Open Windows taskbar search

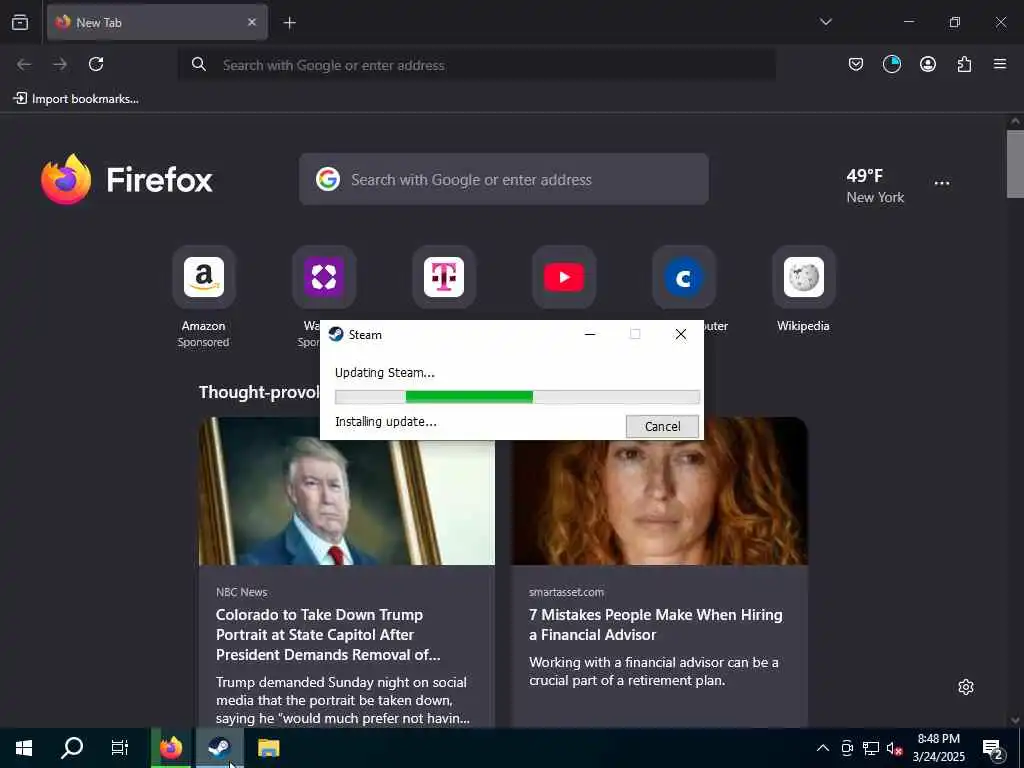click(x=72, y=748)
